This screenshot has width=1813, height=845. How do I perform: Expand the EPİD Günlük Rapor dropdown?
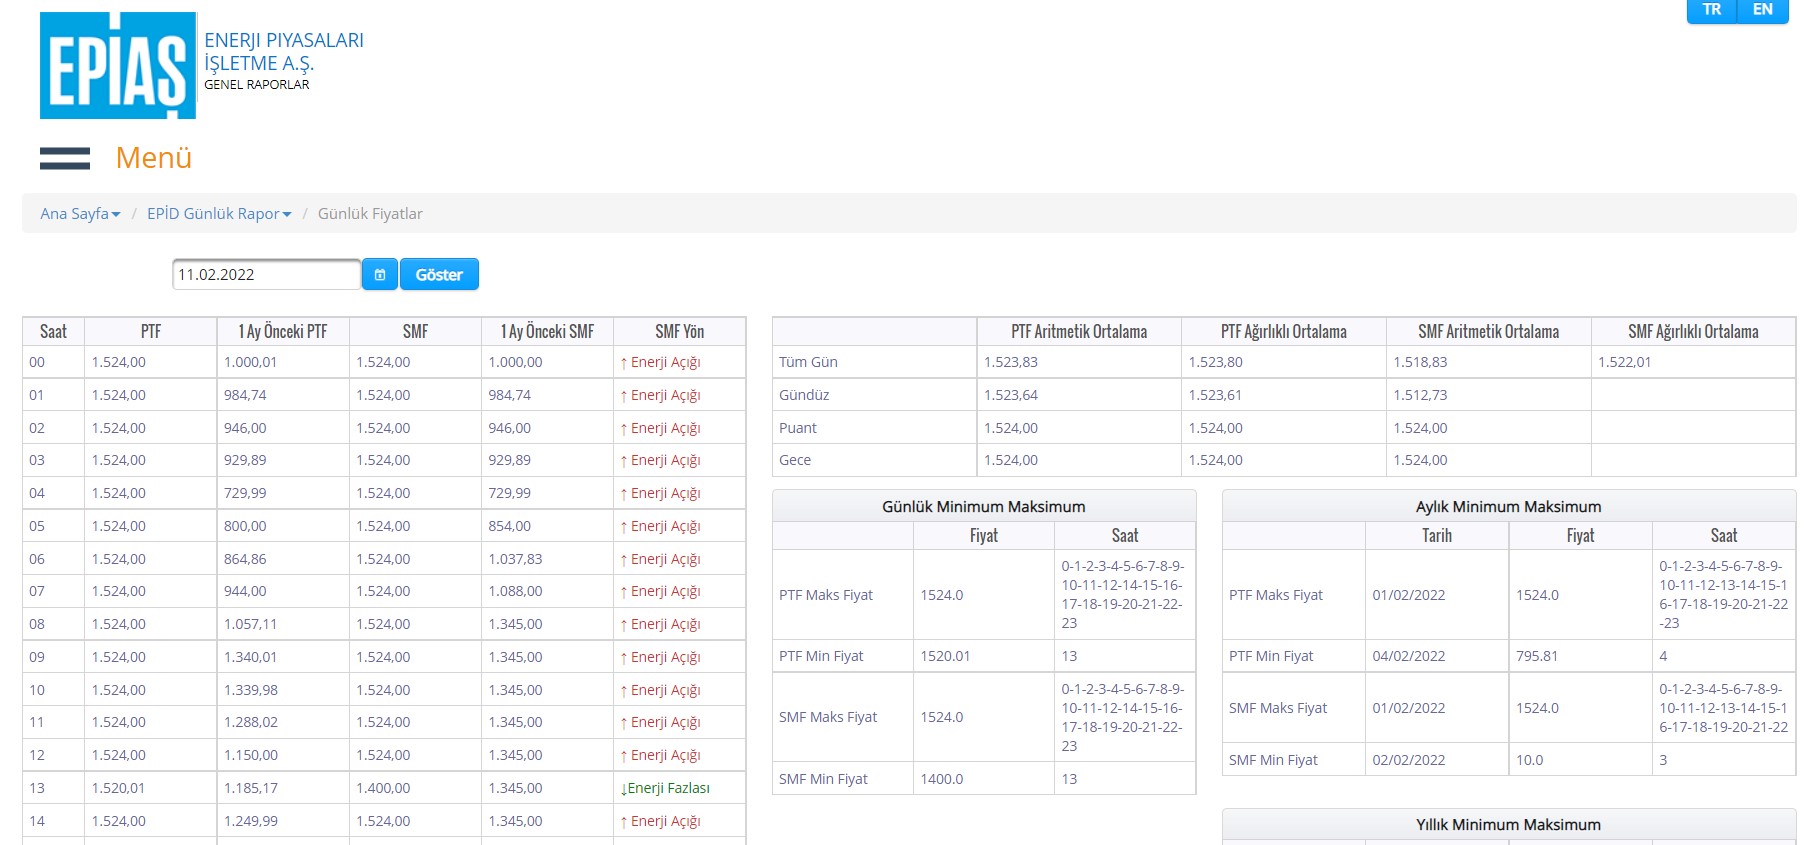[219, 214]
